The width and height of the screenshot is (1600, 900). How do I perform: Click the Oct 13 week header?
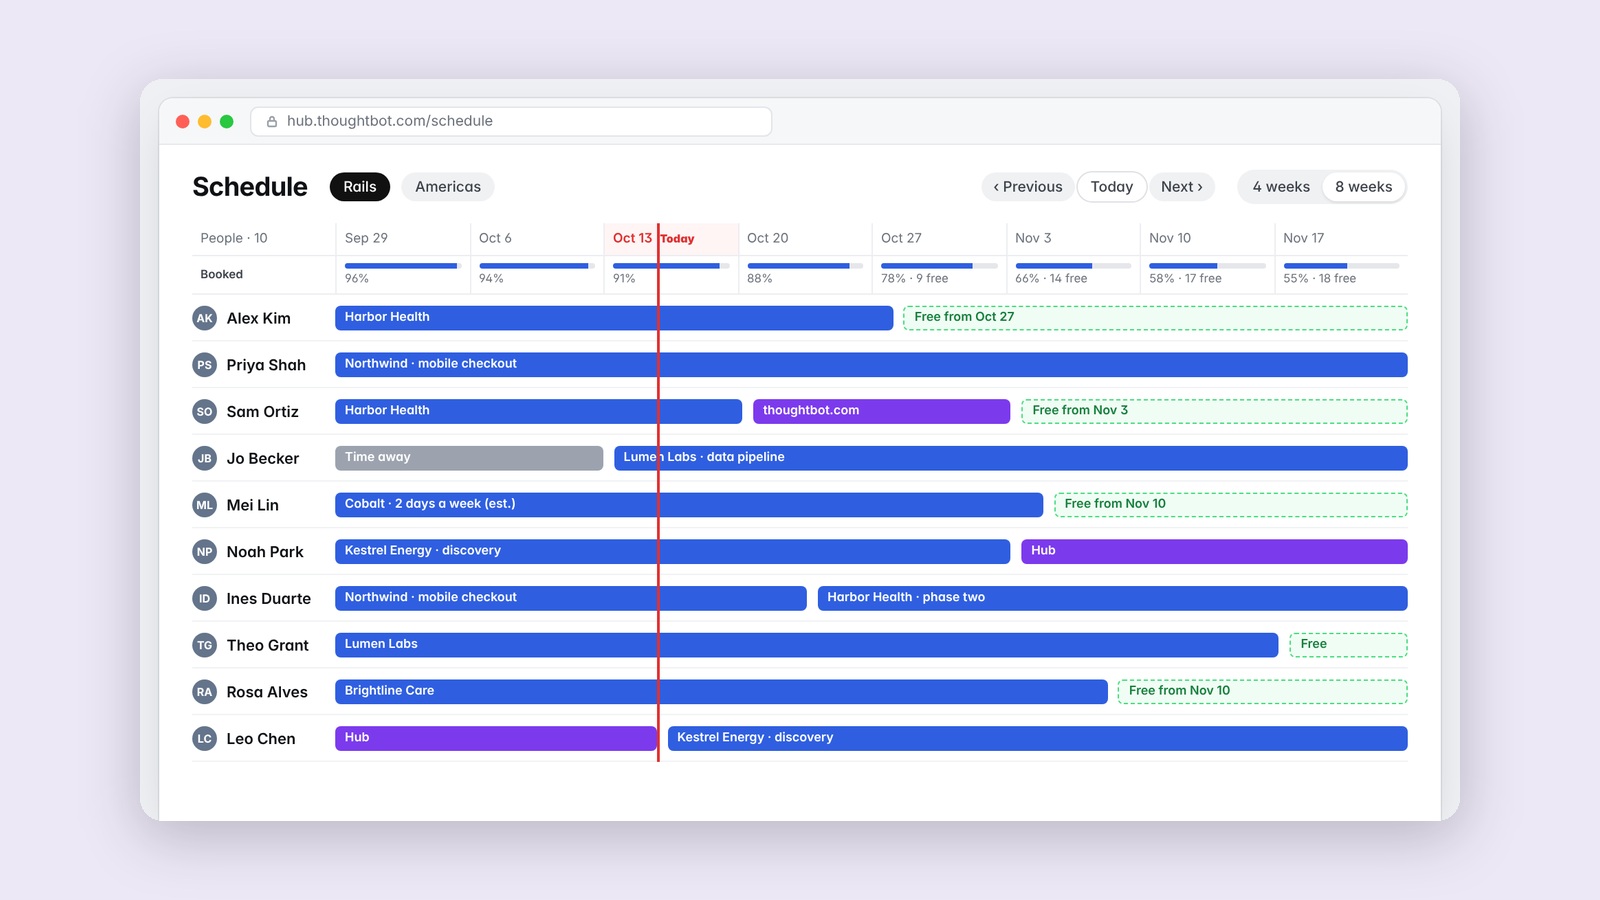[671, 238]
